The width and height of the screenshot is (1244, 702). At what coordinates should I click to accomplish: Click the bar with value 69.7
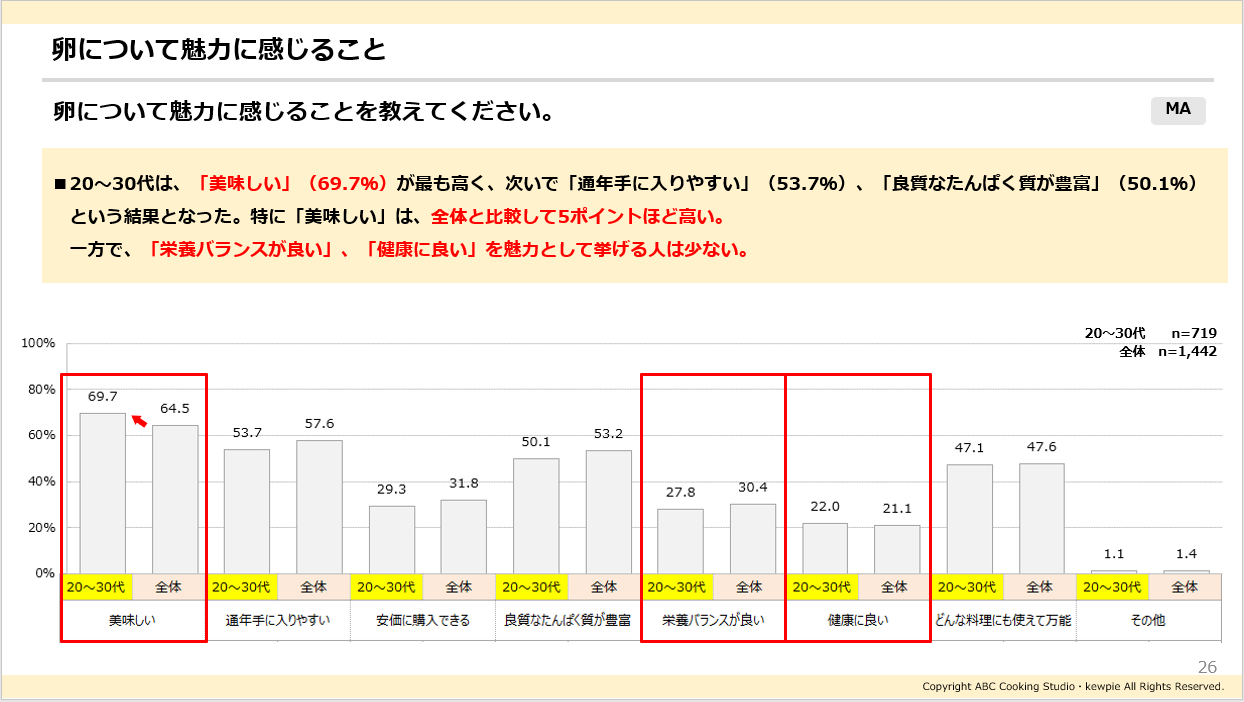[x=103, y=493]
